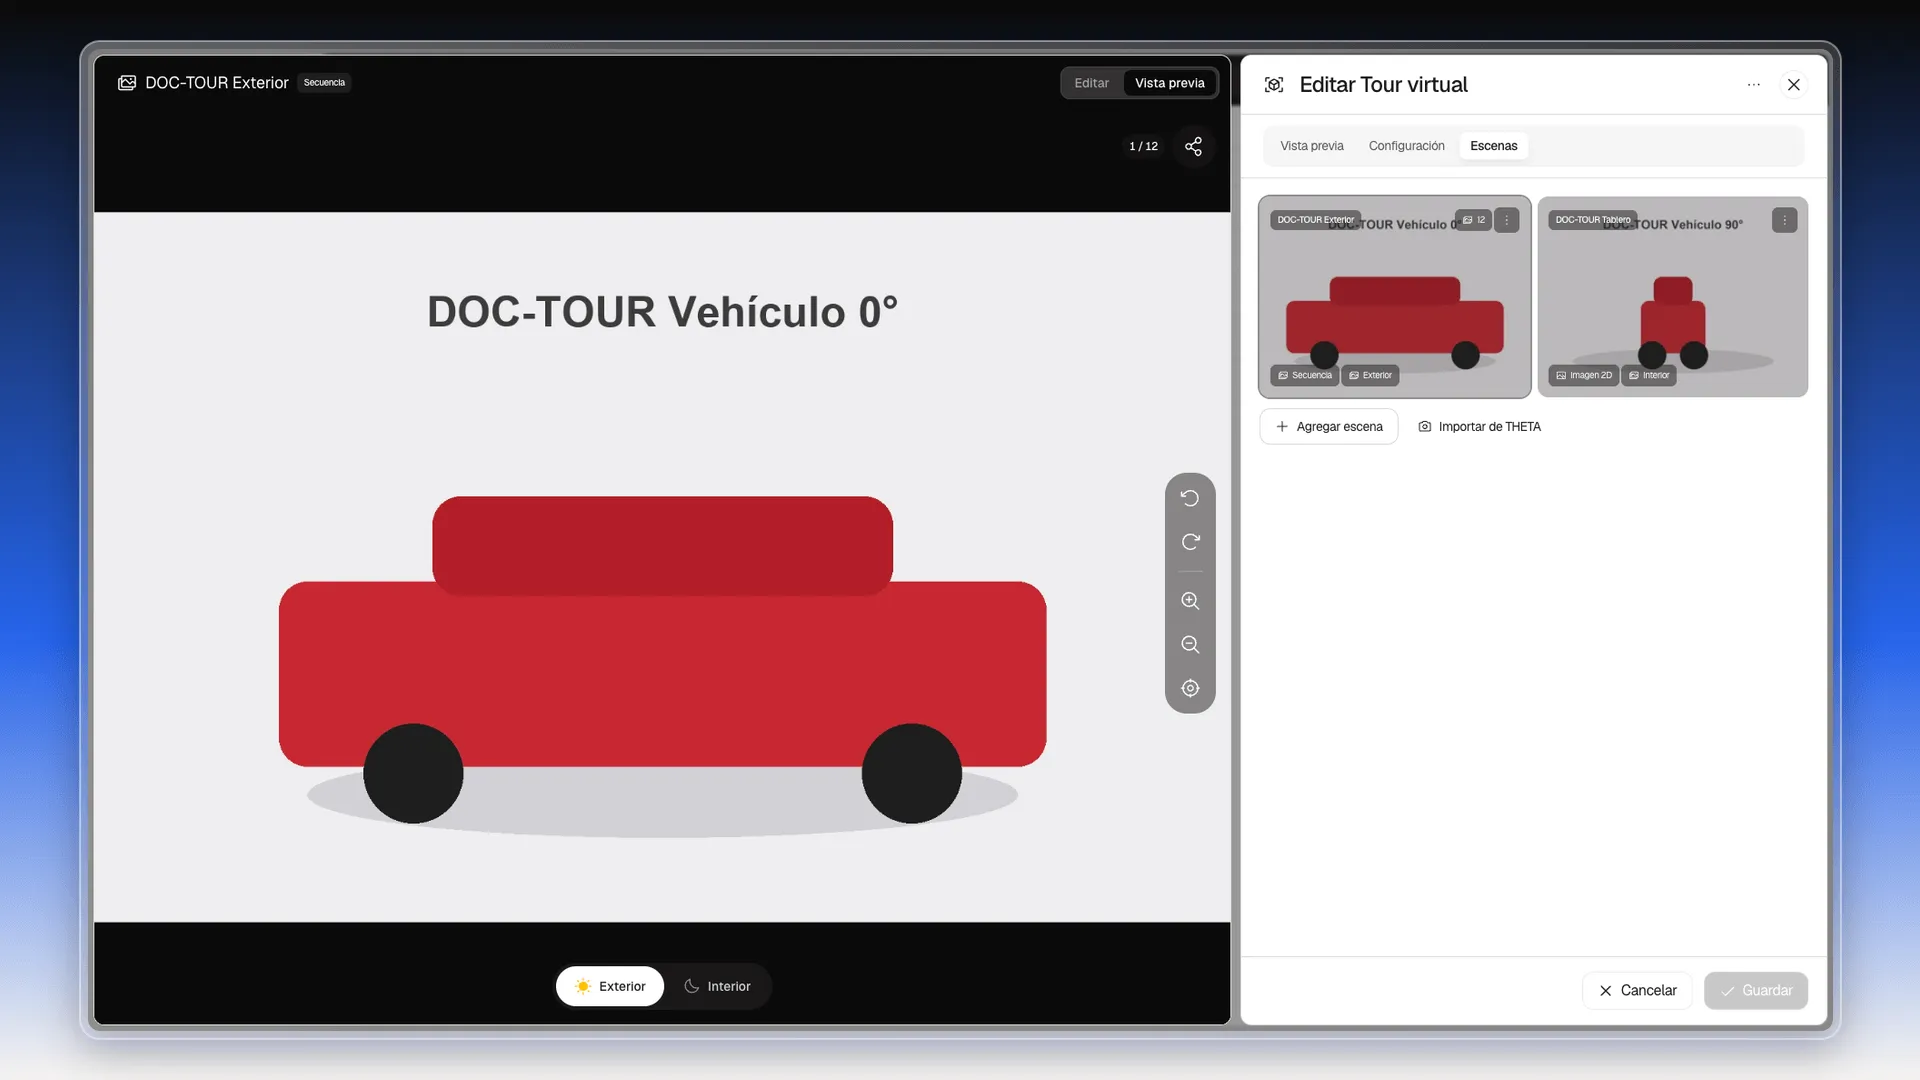Rotate the vehicle counterclockwise
Viewport: 1920px width, 1080px height.
[x=1190, y=498]
